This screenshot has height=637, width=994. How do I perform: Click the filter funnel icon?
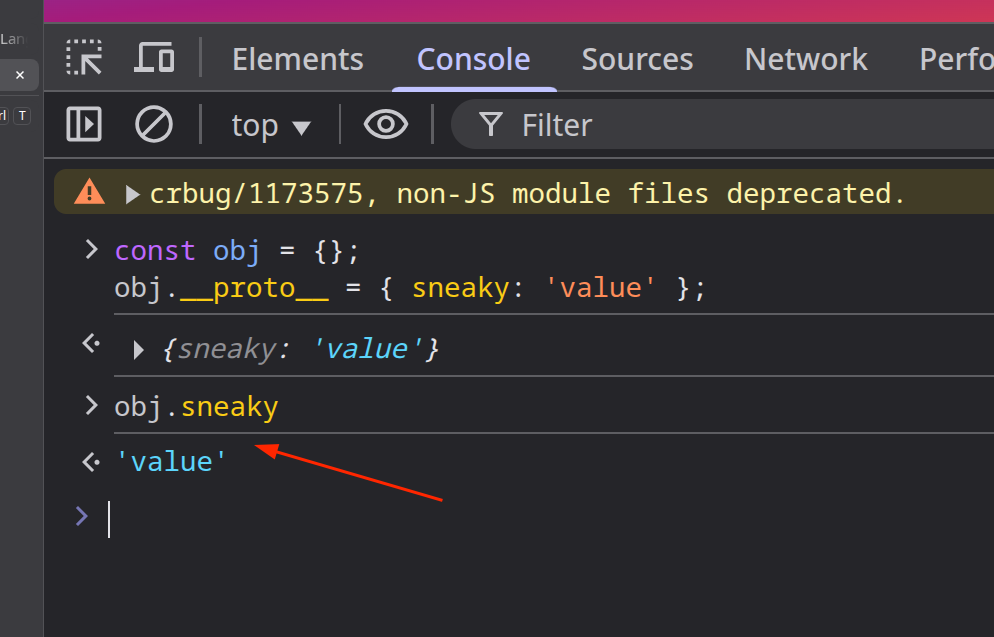coord(489,124)
